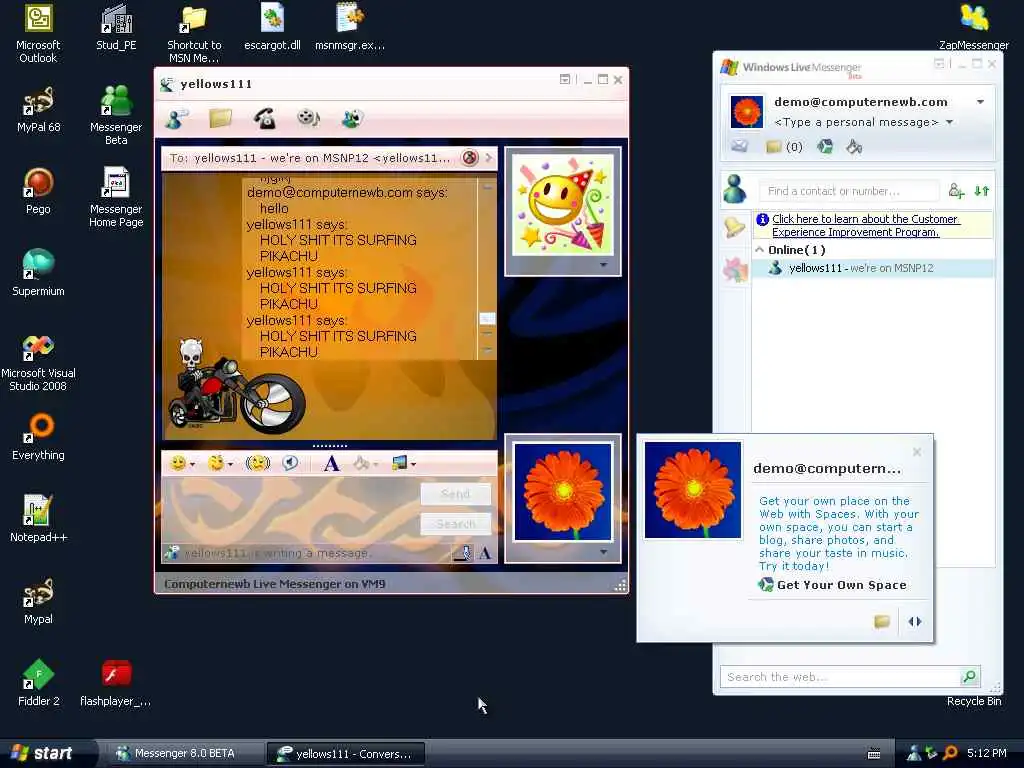Open the video and music activities icon
1024x768 pixels.
point(308,118)
